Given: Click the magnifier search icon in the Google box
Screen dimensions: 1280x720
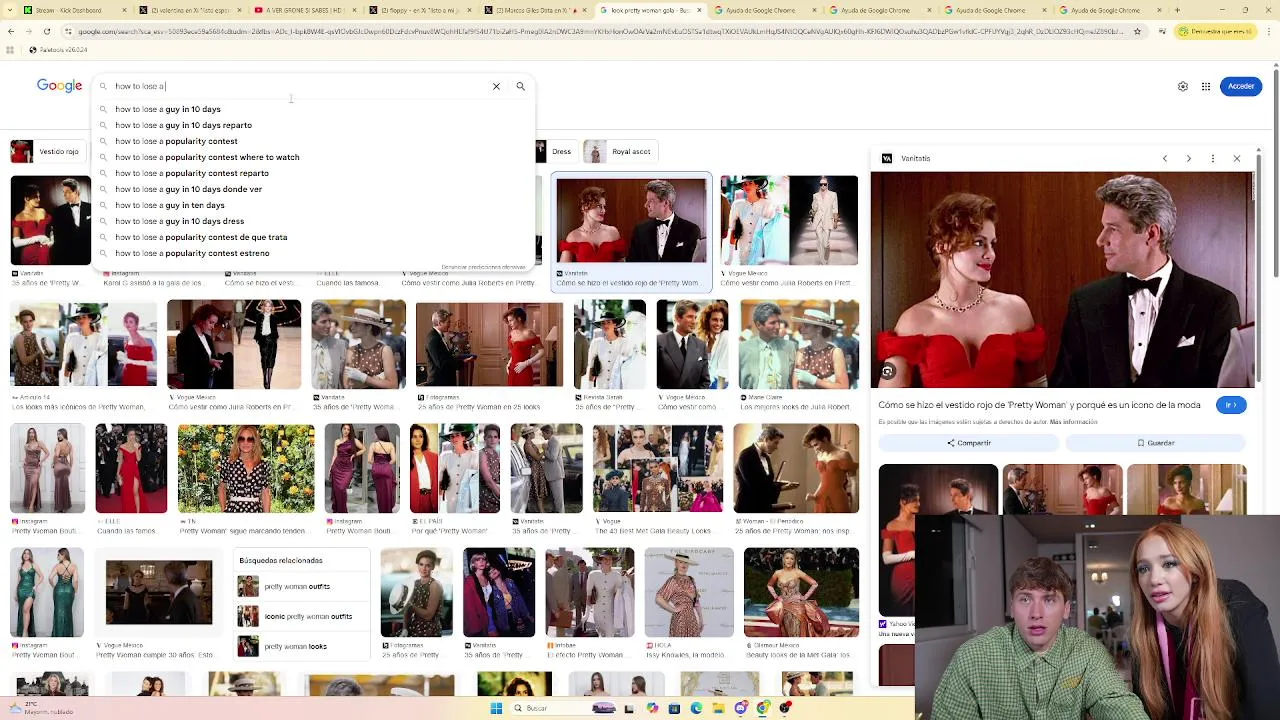Looking at the screenshot, I should click(x=520, y=86).
